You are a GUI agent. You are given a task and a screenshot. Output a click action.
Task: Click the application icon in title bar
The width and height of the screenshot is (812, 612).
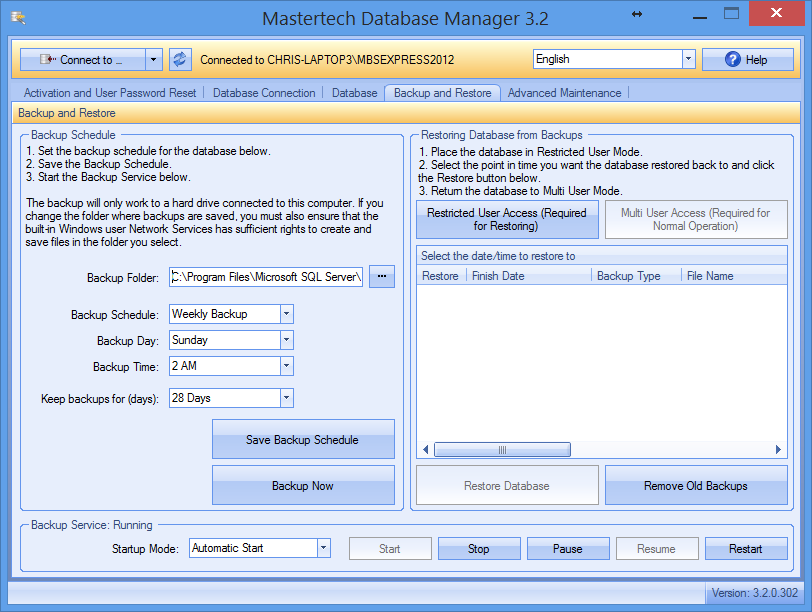click(19, 18)
